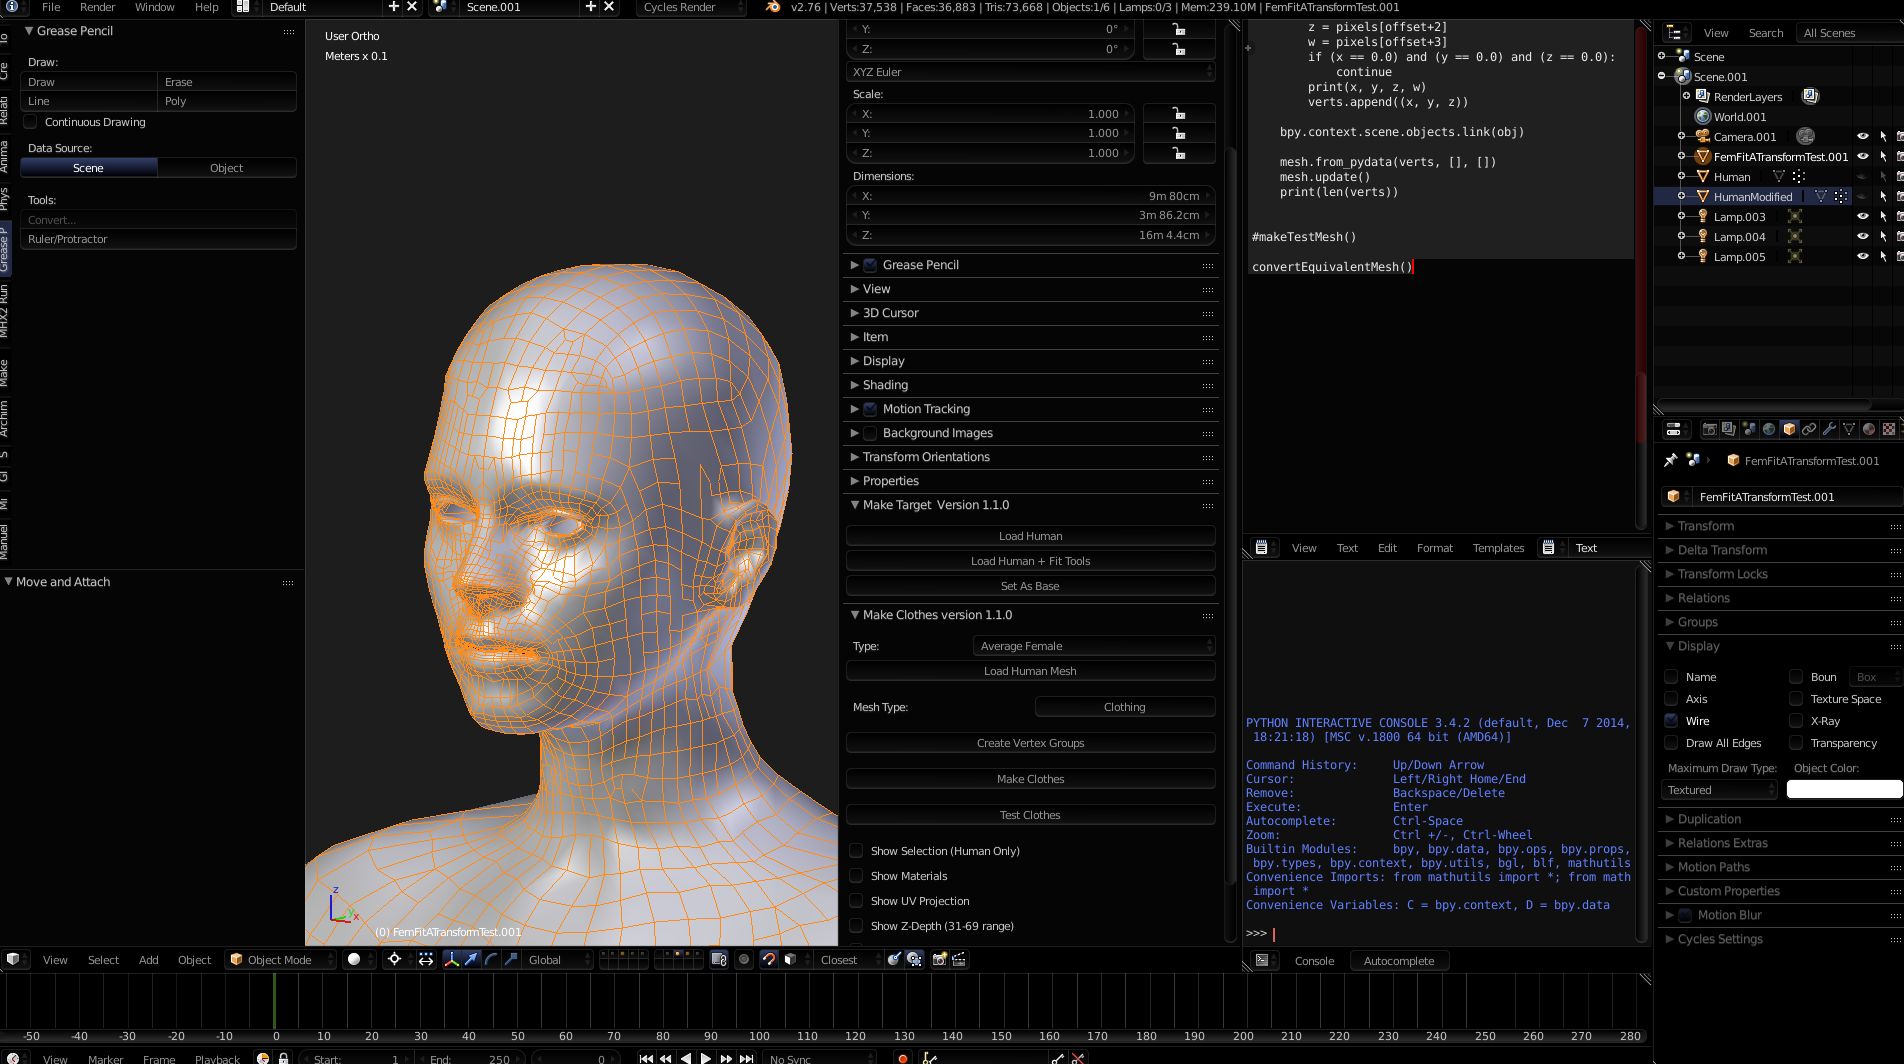The height and width of the screenshot is (1064, 1904).
Task: Check Show Selection (Human Only)
Action: pyautogui.click(x=856, y=851)
